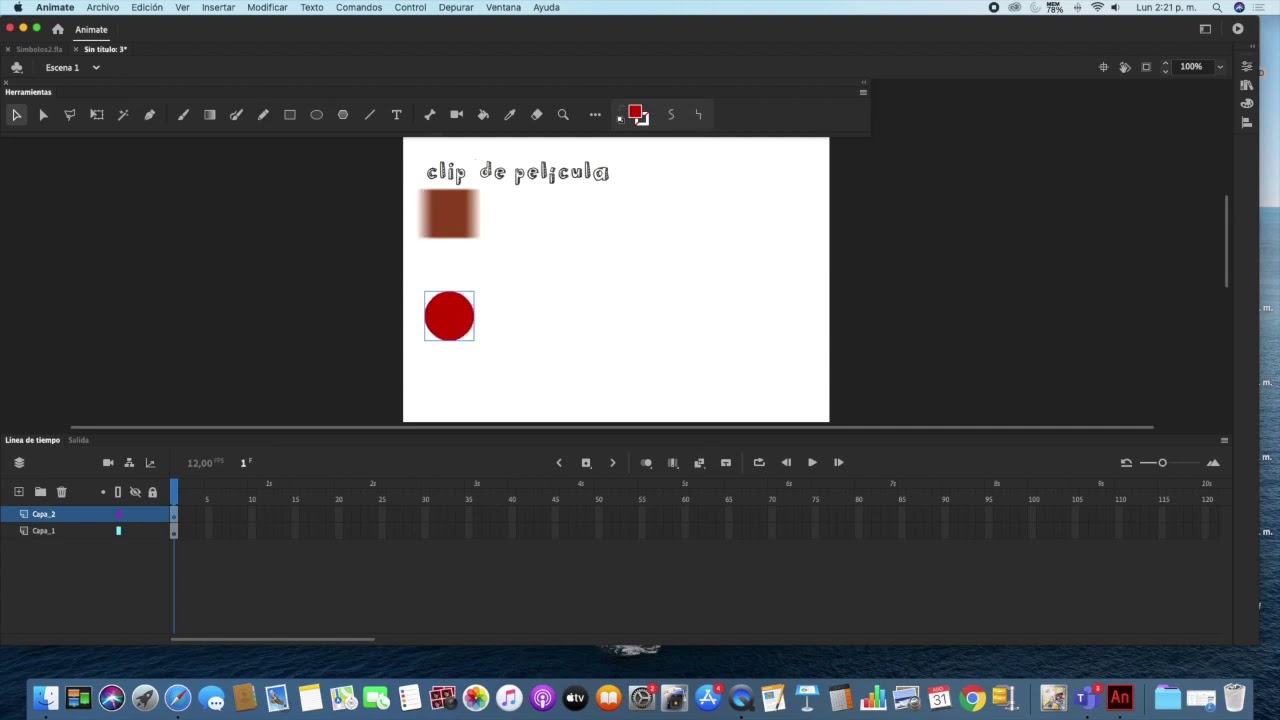The height and width of the screenshot is (720, 1280).
Task: Select the Rectangle tool
Action: coord(290,115)
